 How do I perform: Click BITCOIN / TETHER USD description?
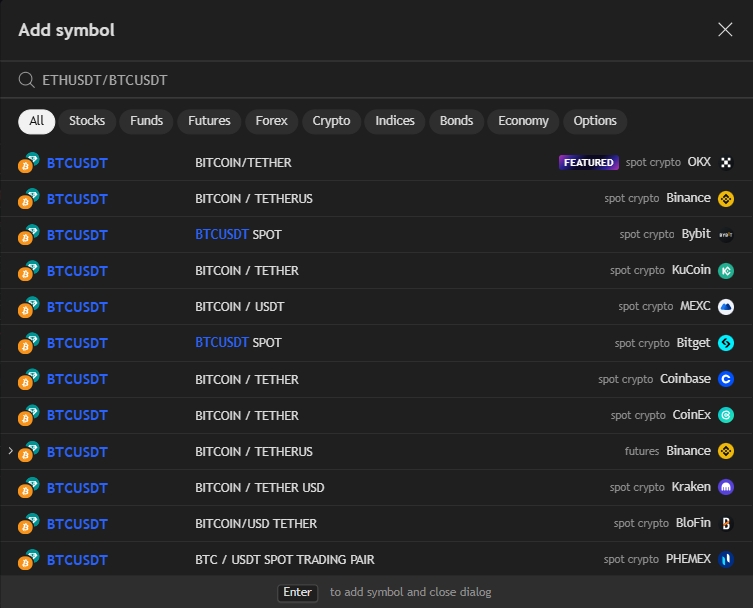(260, 487)
